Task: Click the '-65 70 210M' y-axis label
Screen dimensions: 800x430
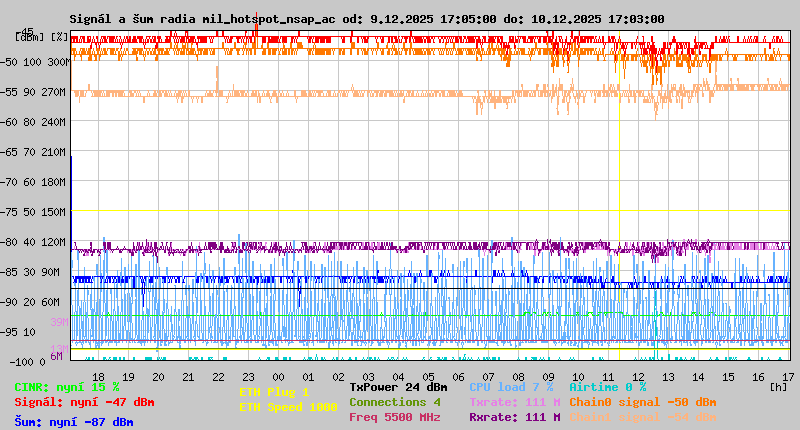Action: (33, 152)
